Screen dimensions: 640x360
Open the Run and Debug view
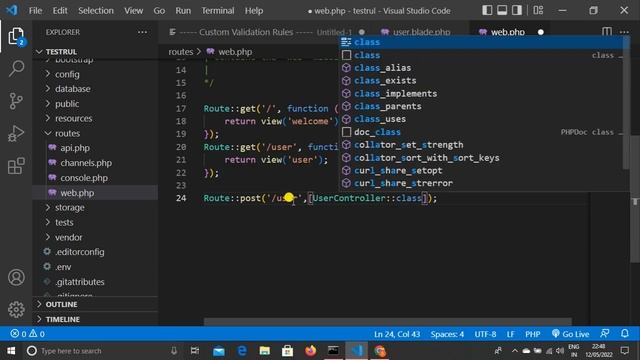[16, 133]
